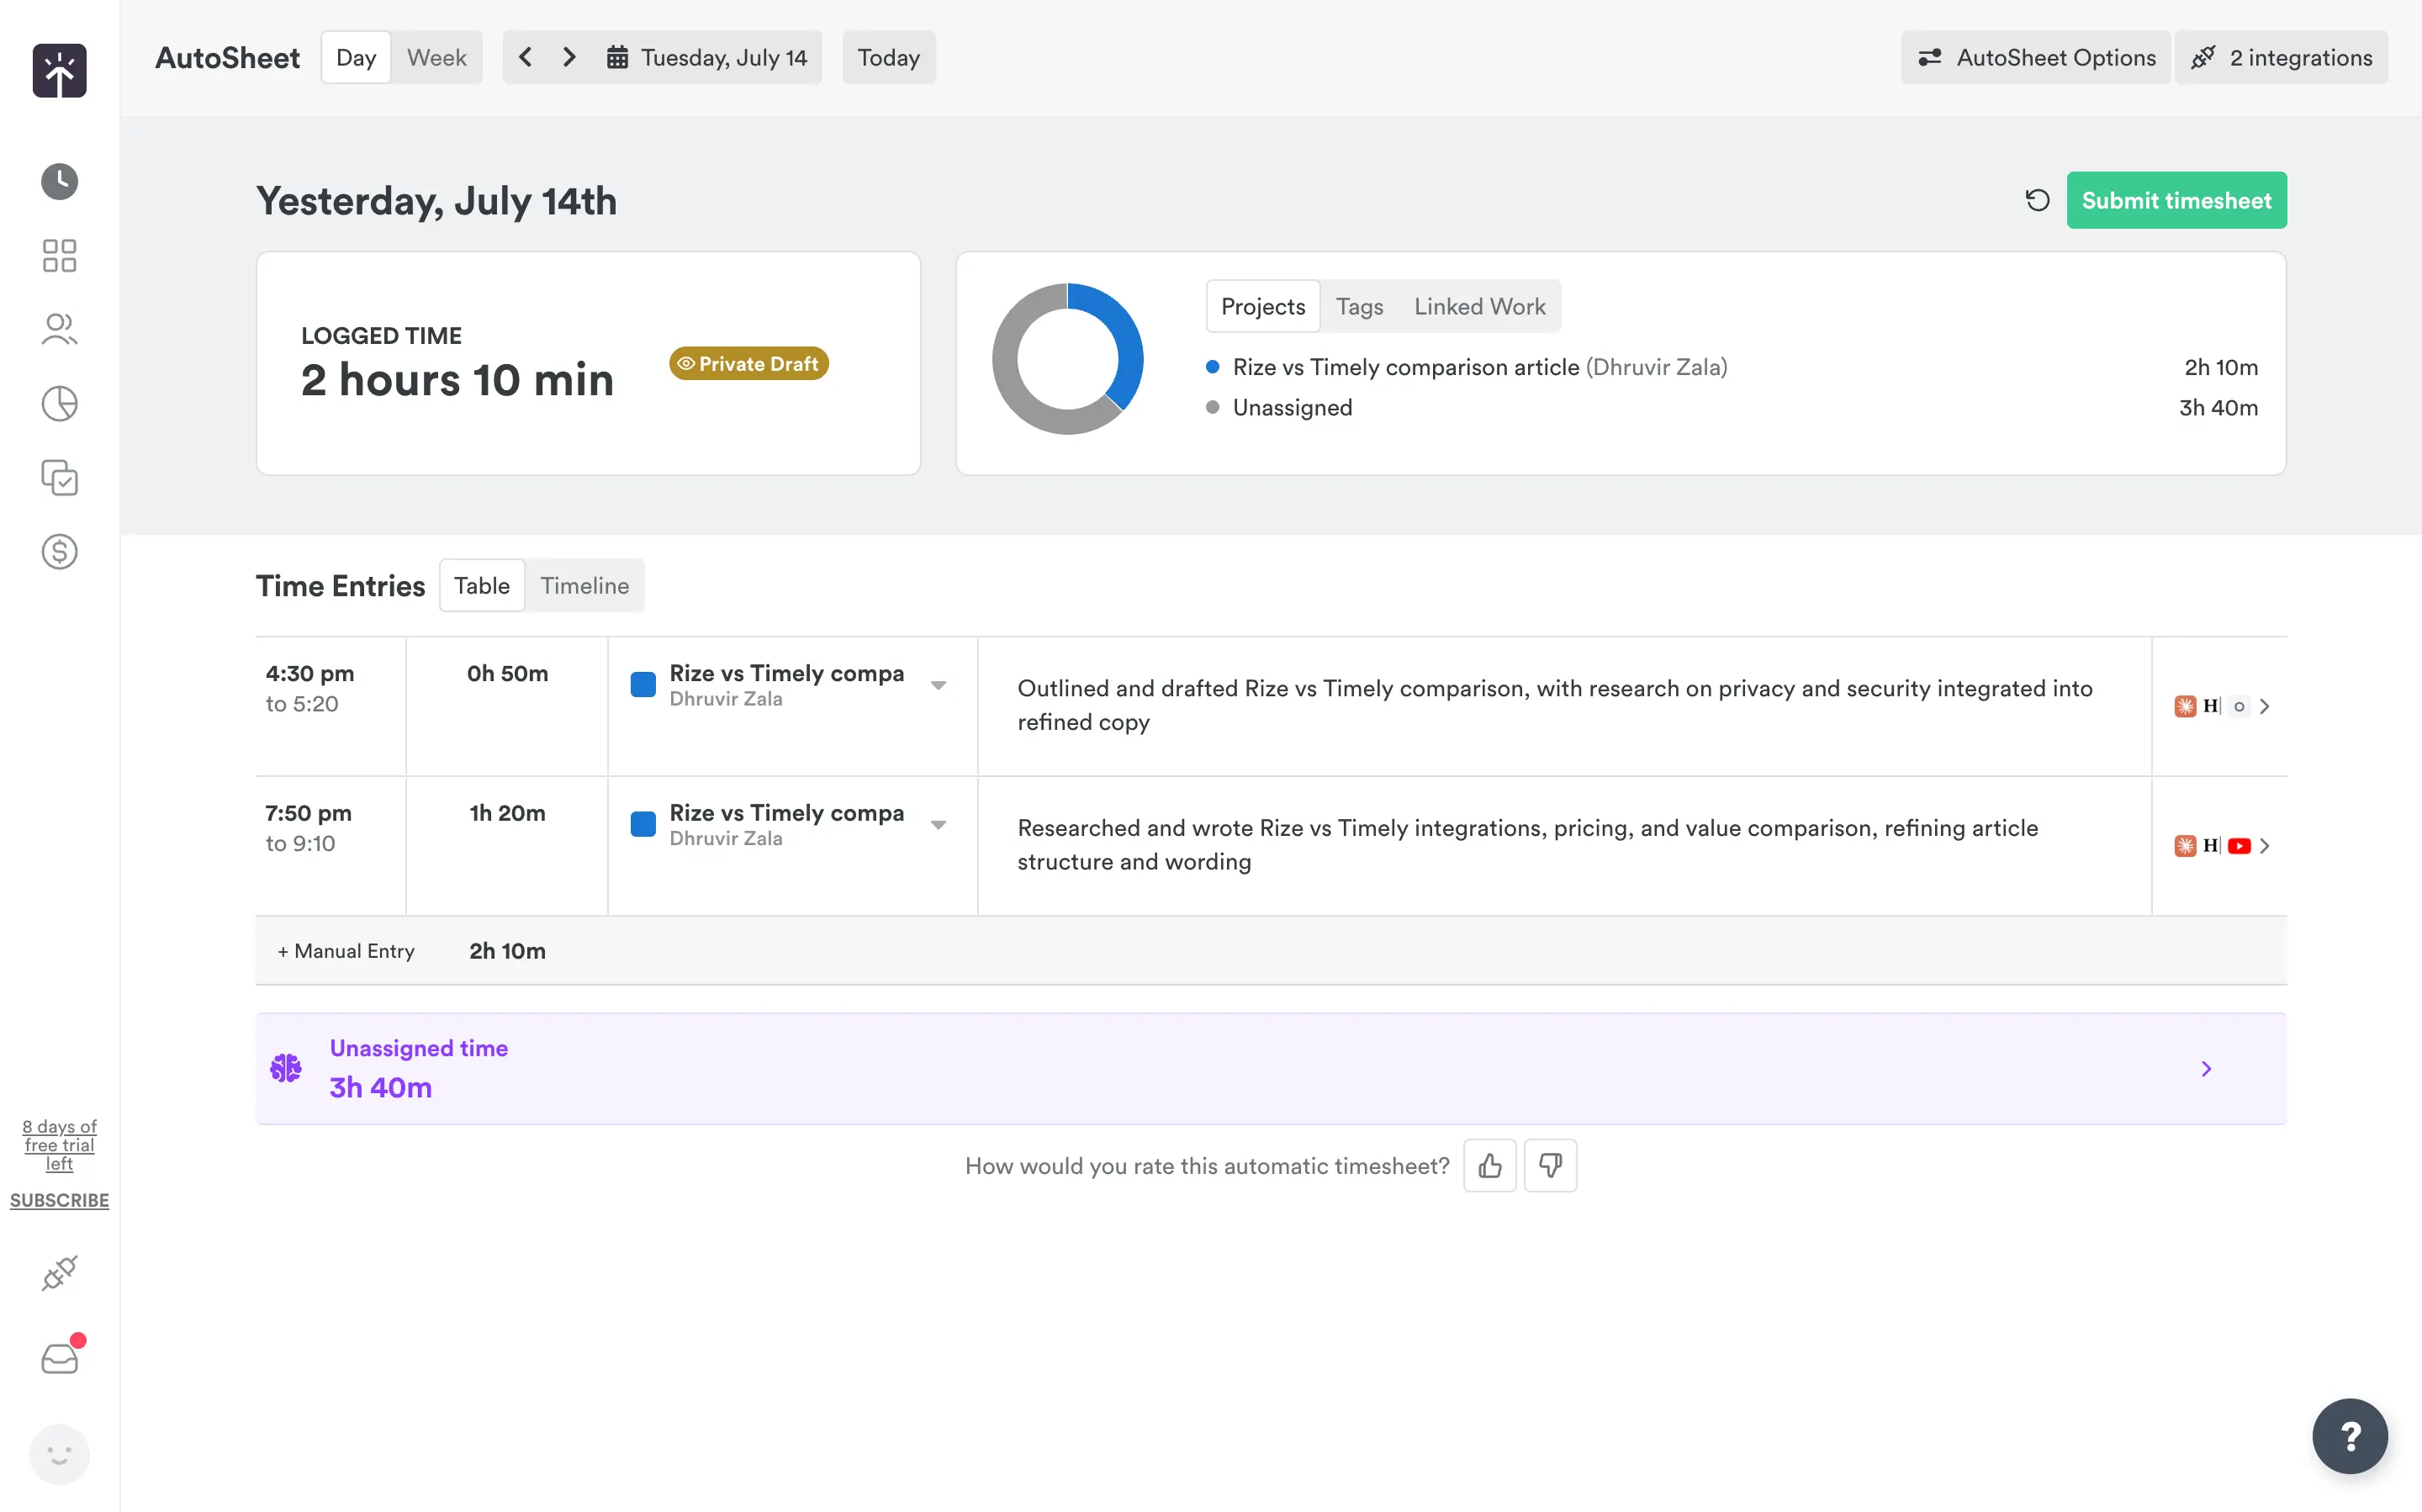Viewport: 2422px width, 1512px height.
Task: Click the thumbs up rating icon
Action: click(x=1490, y=1165)
